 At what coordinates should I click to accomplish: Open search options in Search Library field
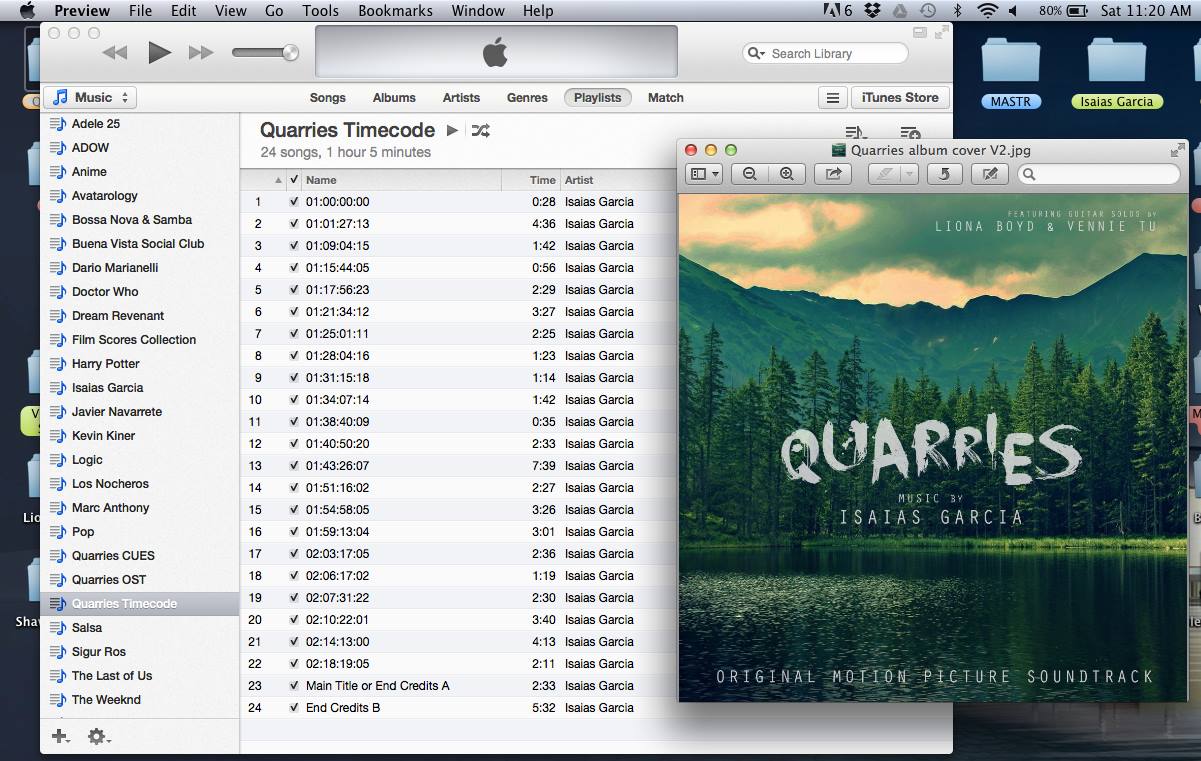coord(756,54)
